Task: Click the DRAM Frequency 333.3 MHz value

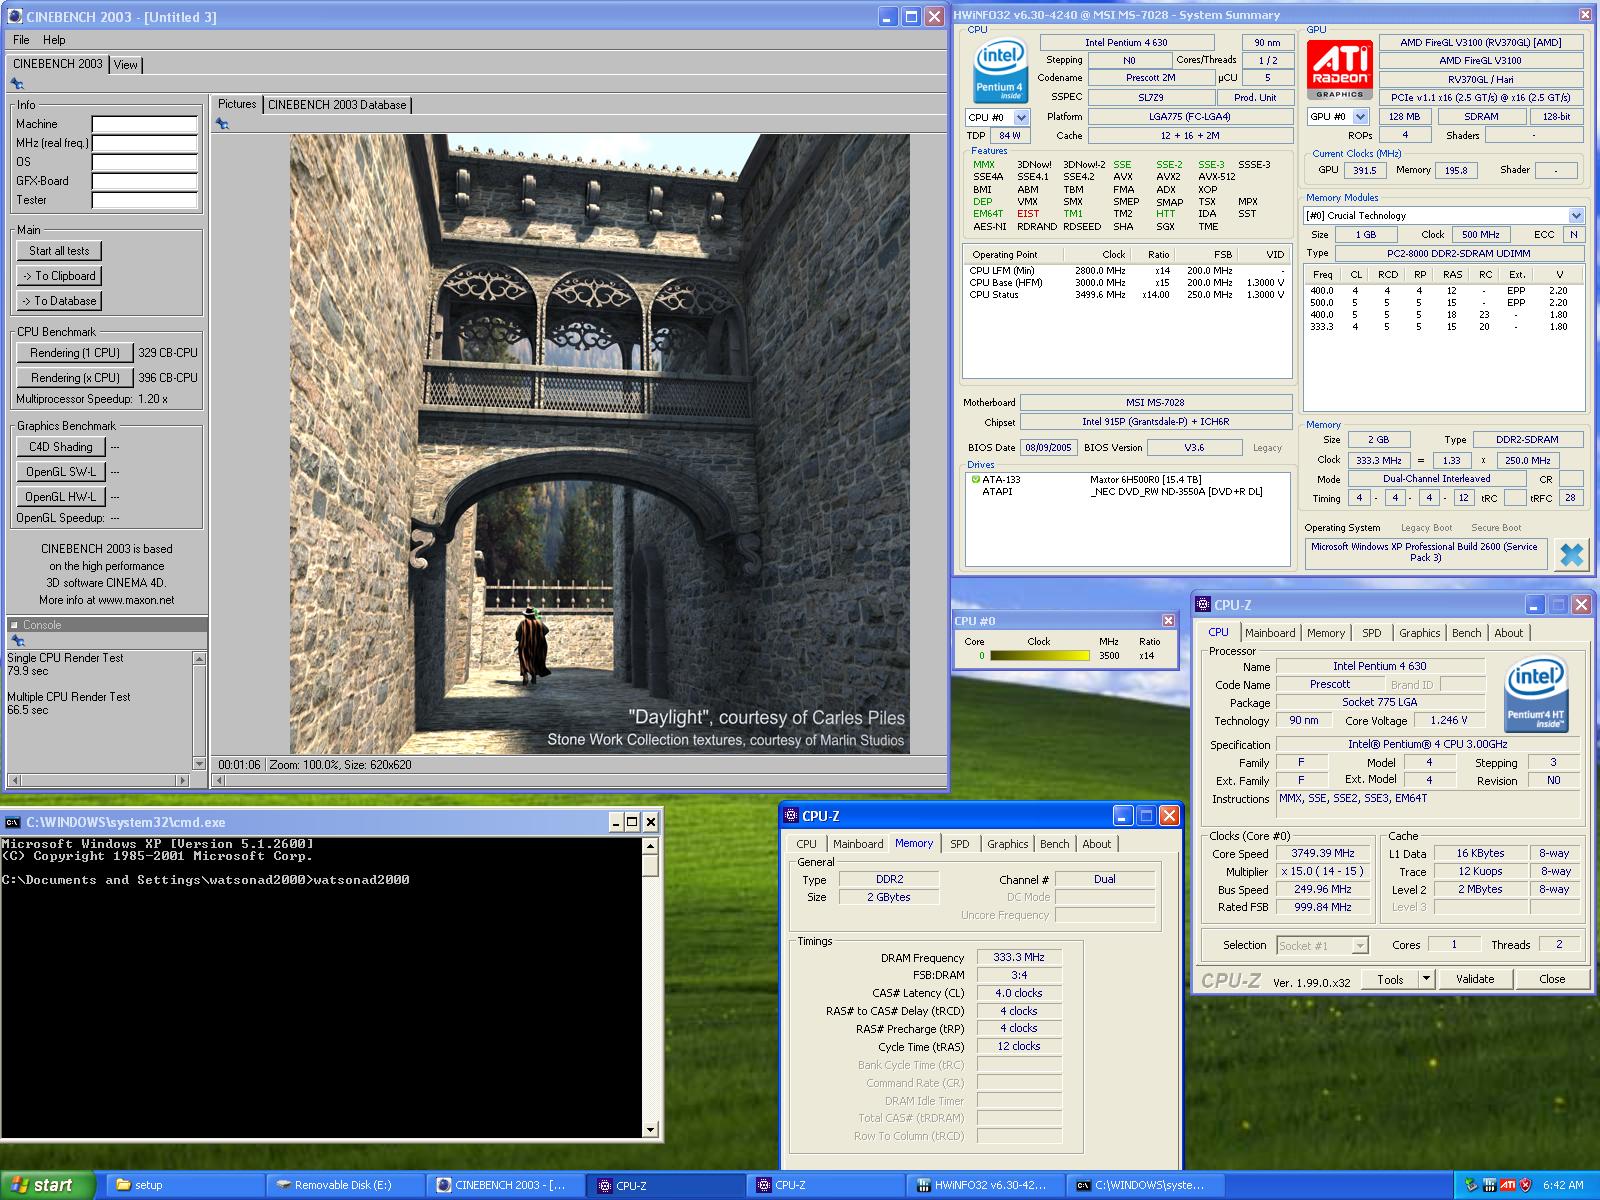Action: (1019, 957)
